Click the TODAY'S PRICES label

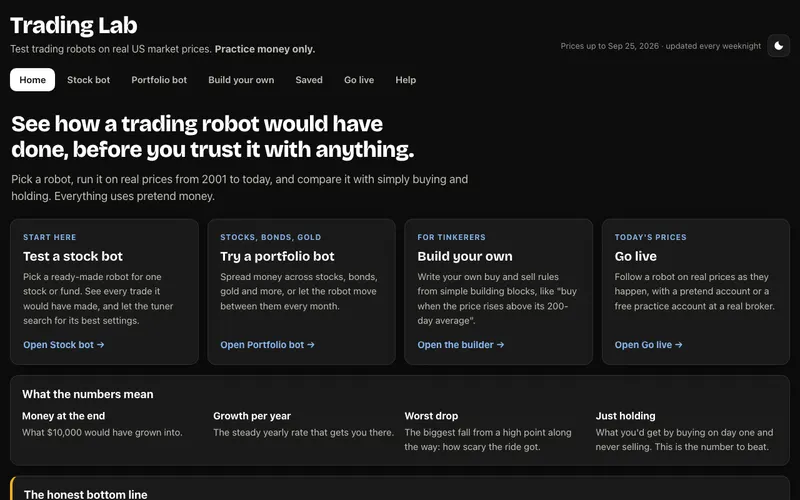pyautogui.click(x=651, y=237)
